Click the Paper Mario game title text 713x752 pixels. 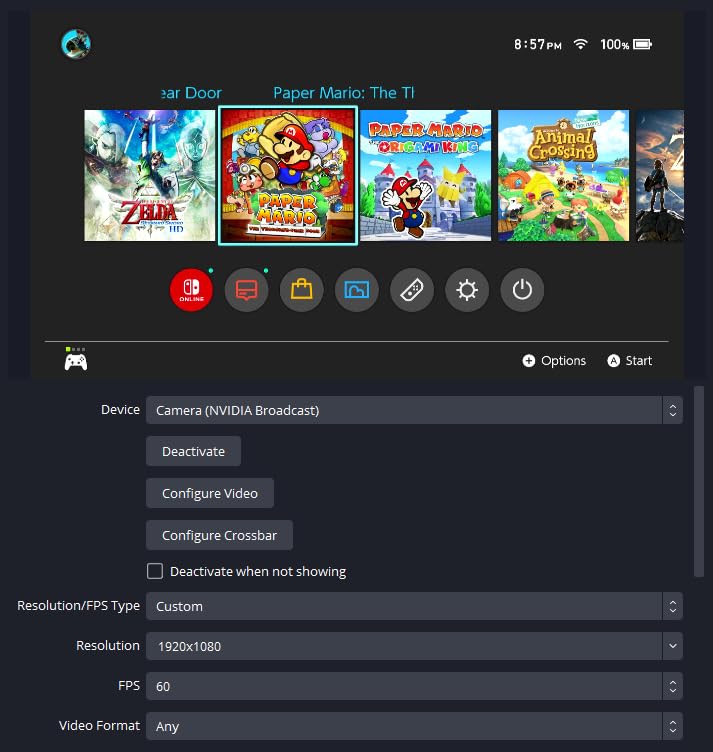(x=343, y=93)
